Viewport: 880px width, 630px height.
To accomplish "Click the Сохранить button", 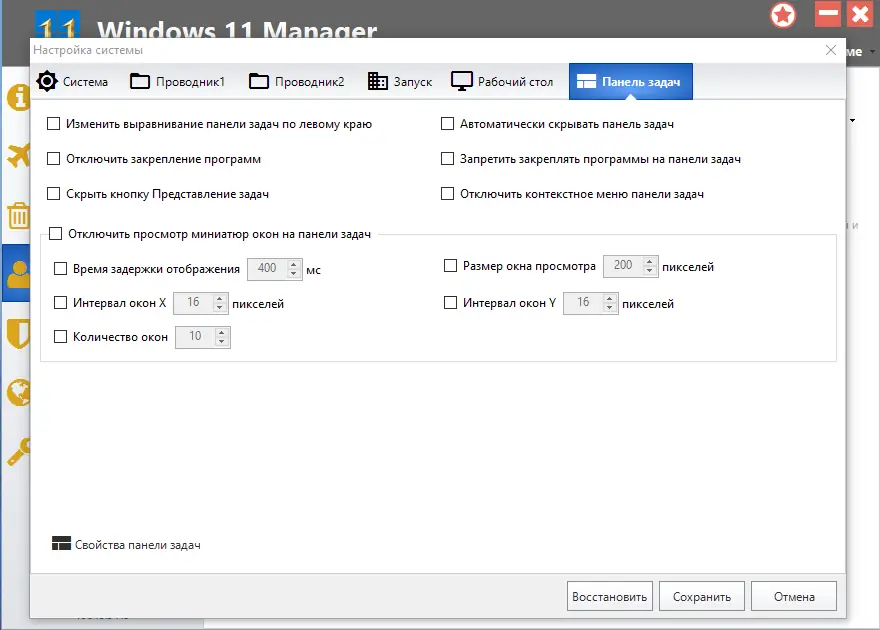I will pyautogui.click(x=702, y=596).
